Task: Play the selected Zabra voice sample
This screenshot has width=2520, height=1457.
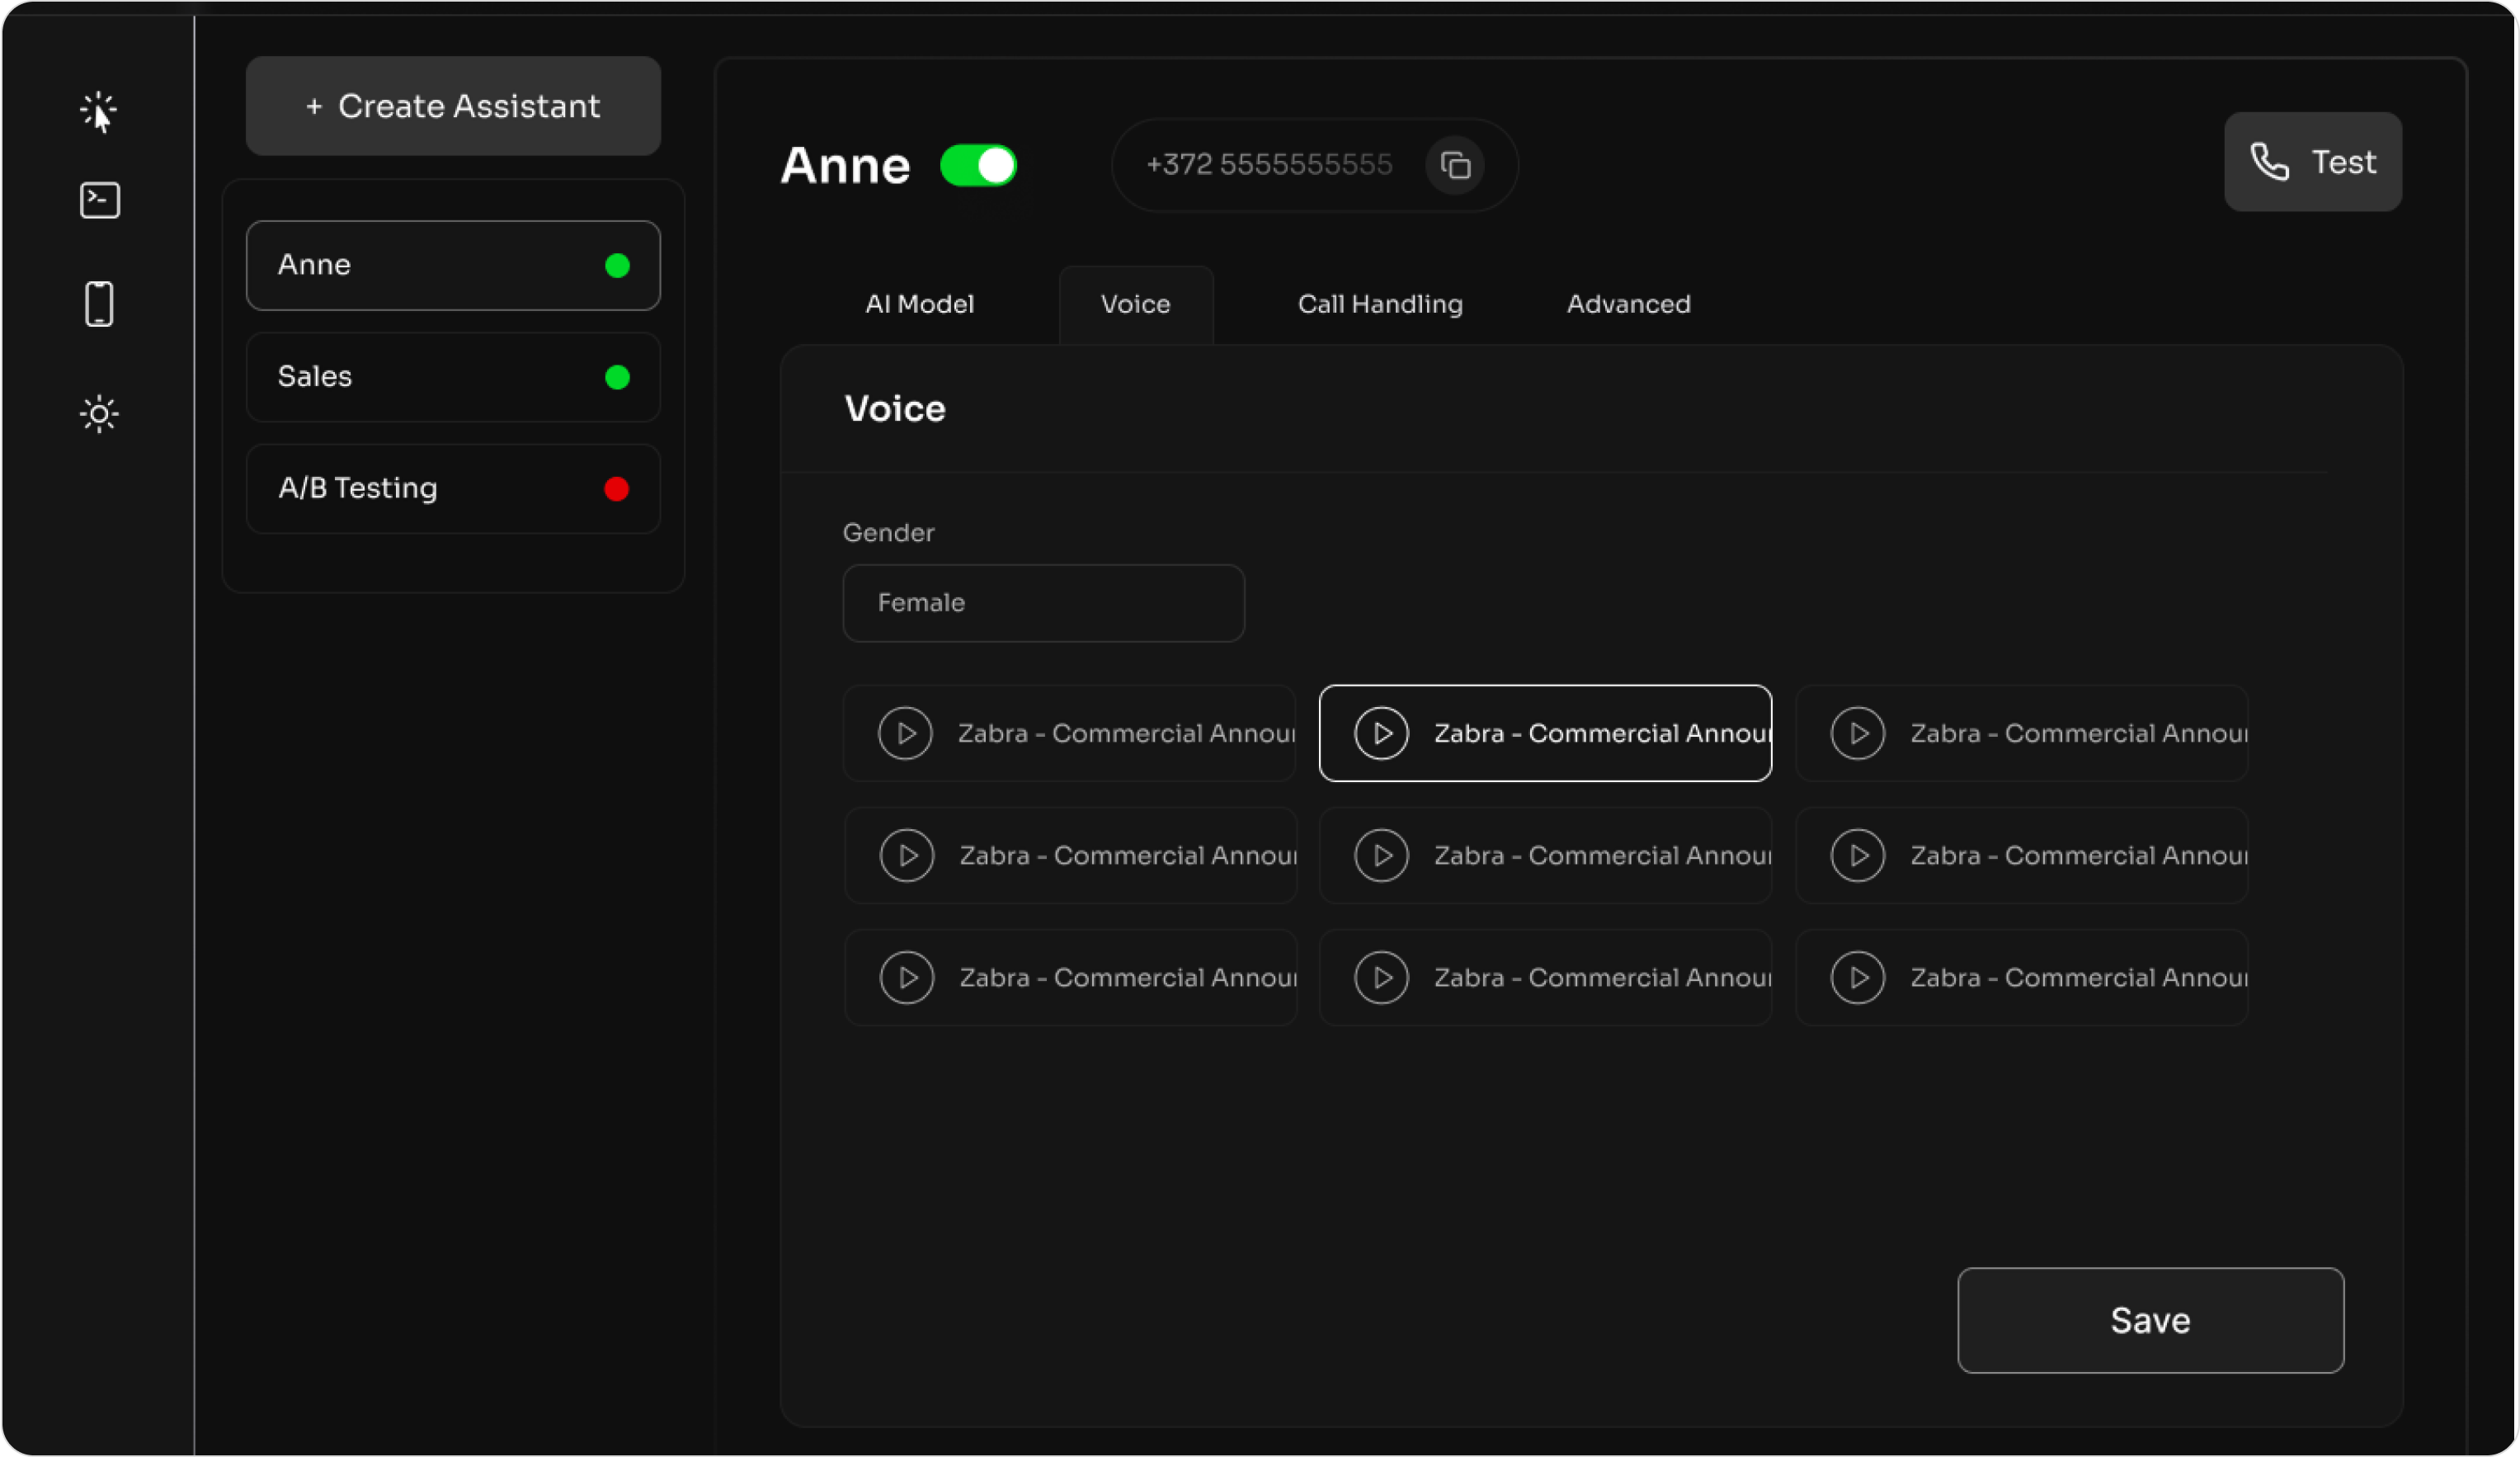Action: pos(1382,733)
